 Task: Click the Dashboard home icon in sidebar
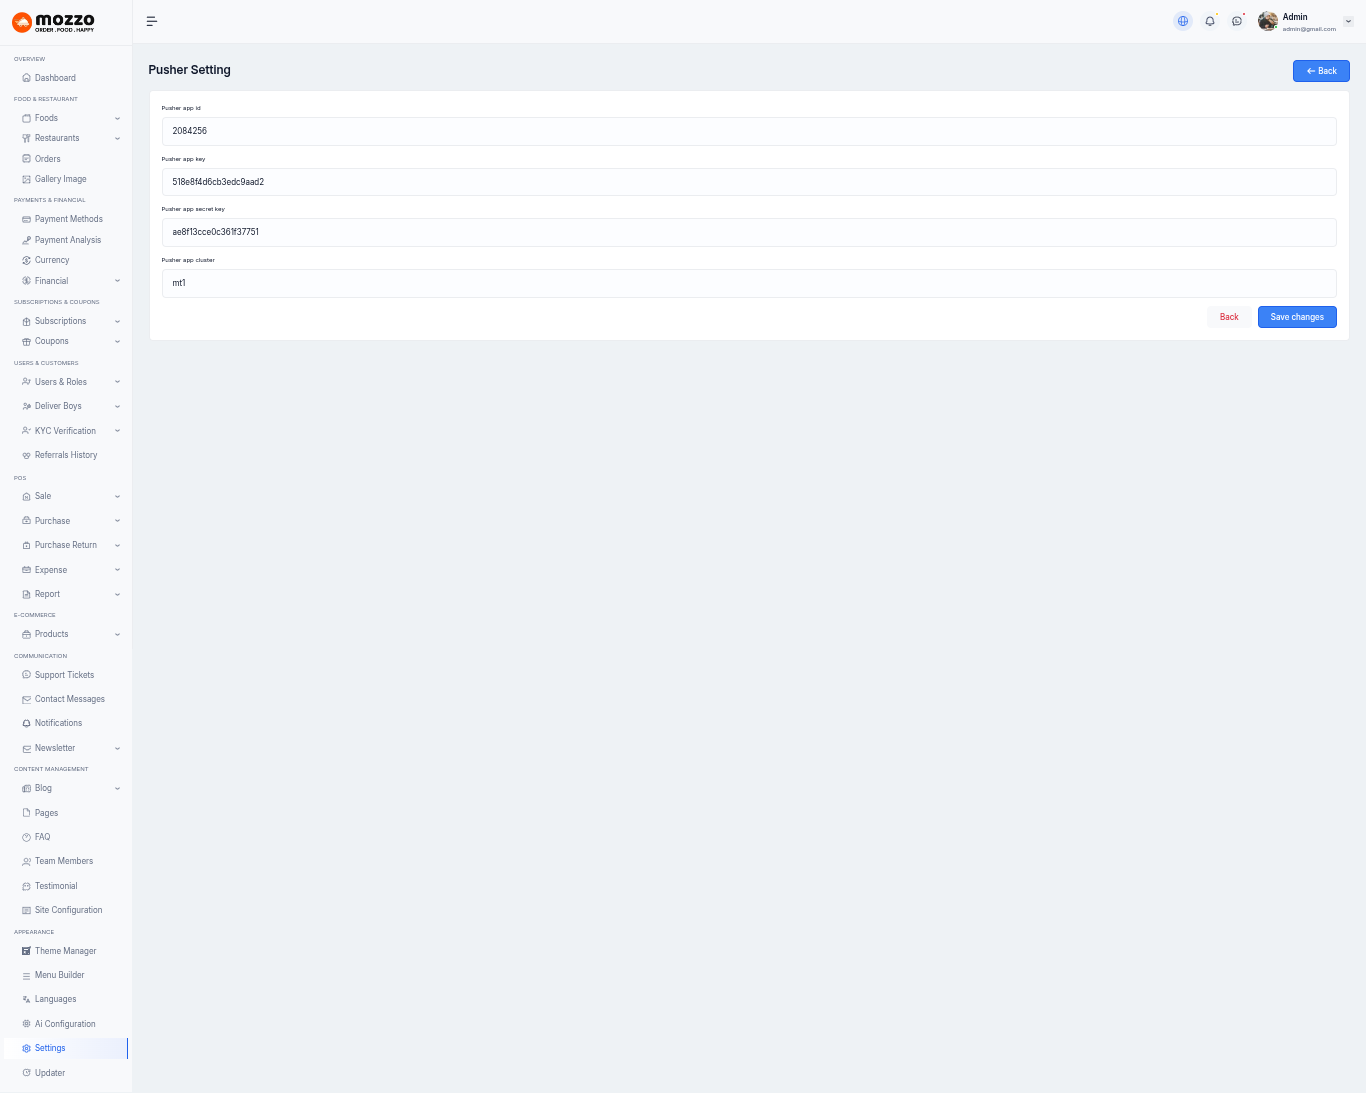26,78
